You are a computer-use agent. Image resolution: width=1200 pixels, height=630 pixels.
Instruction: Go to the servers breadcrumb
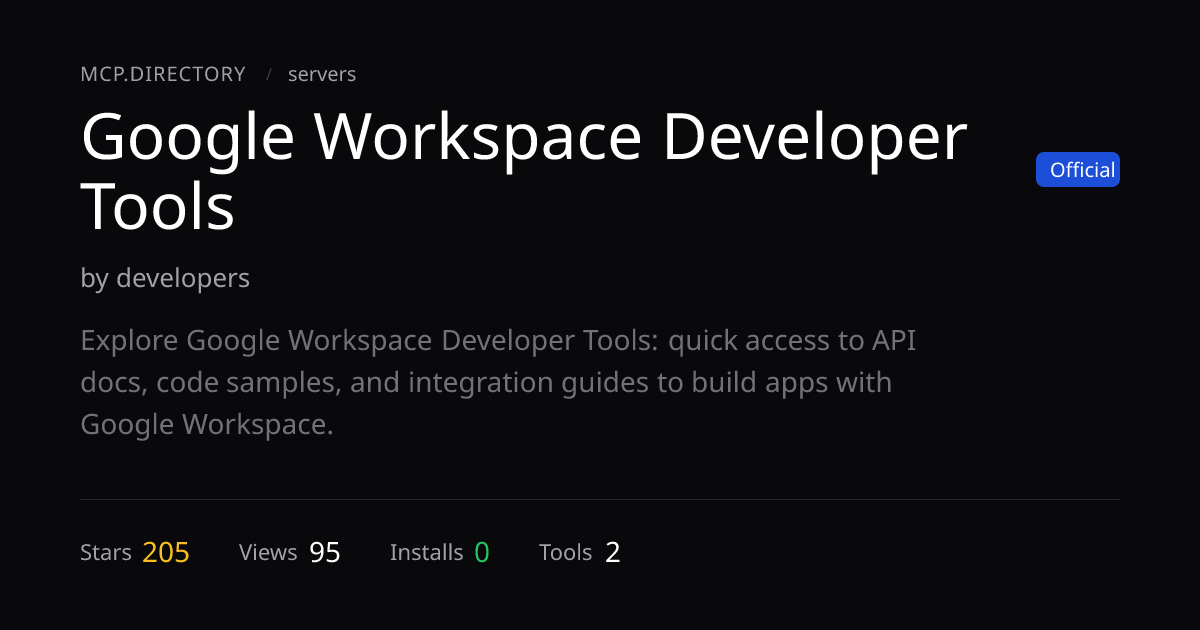click(x=322, y=74)
